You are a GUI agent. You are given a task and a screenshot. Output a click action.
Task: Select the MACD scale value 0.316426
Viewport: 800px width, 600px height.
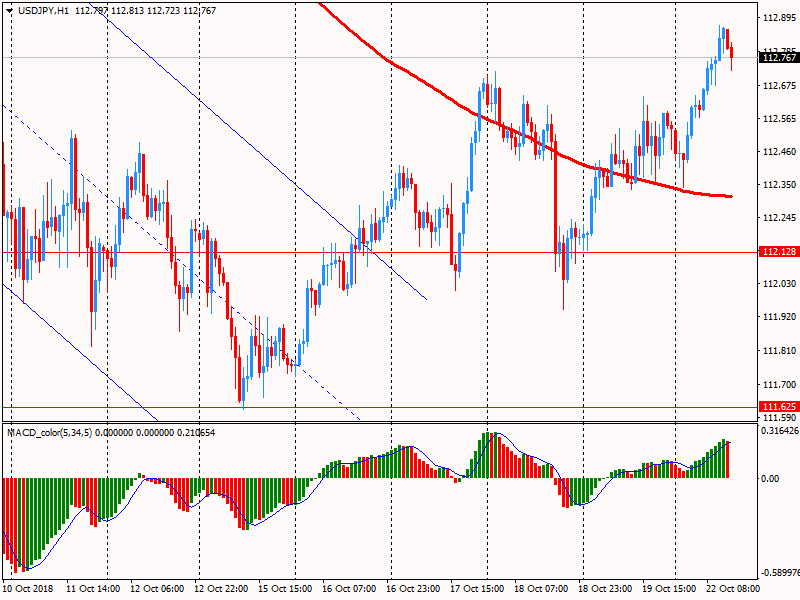point(780,431)
